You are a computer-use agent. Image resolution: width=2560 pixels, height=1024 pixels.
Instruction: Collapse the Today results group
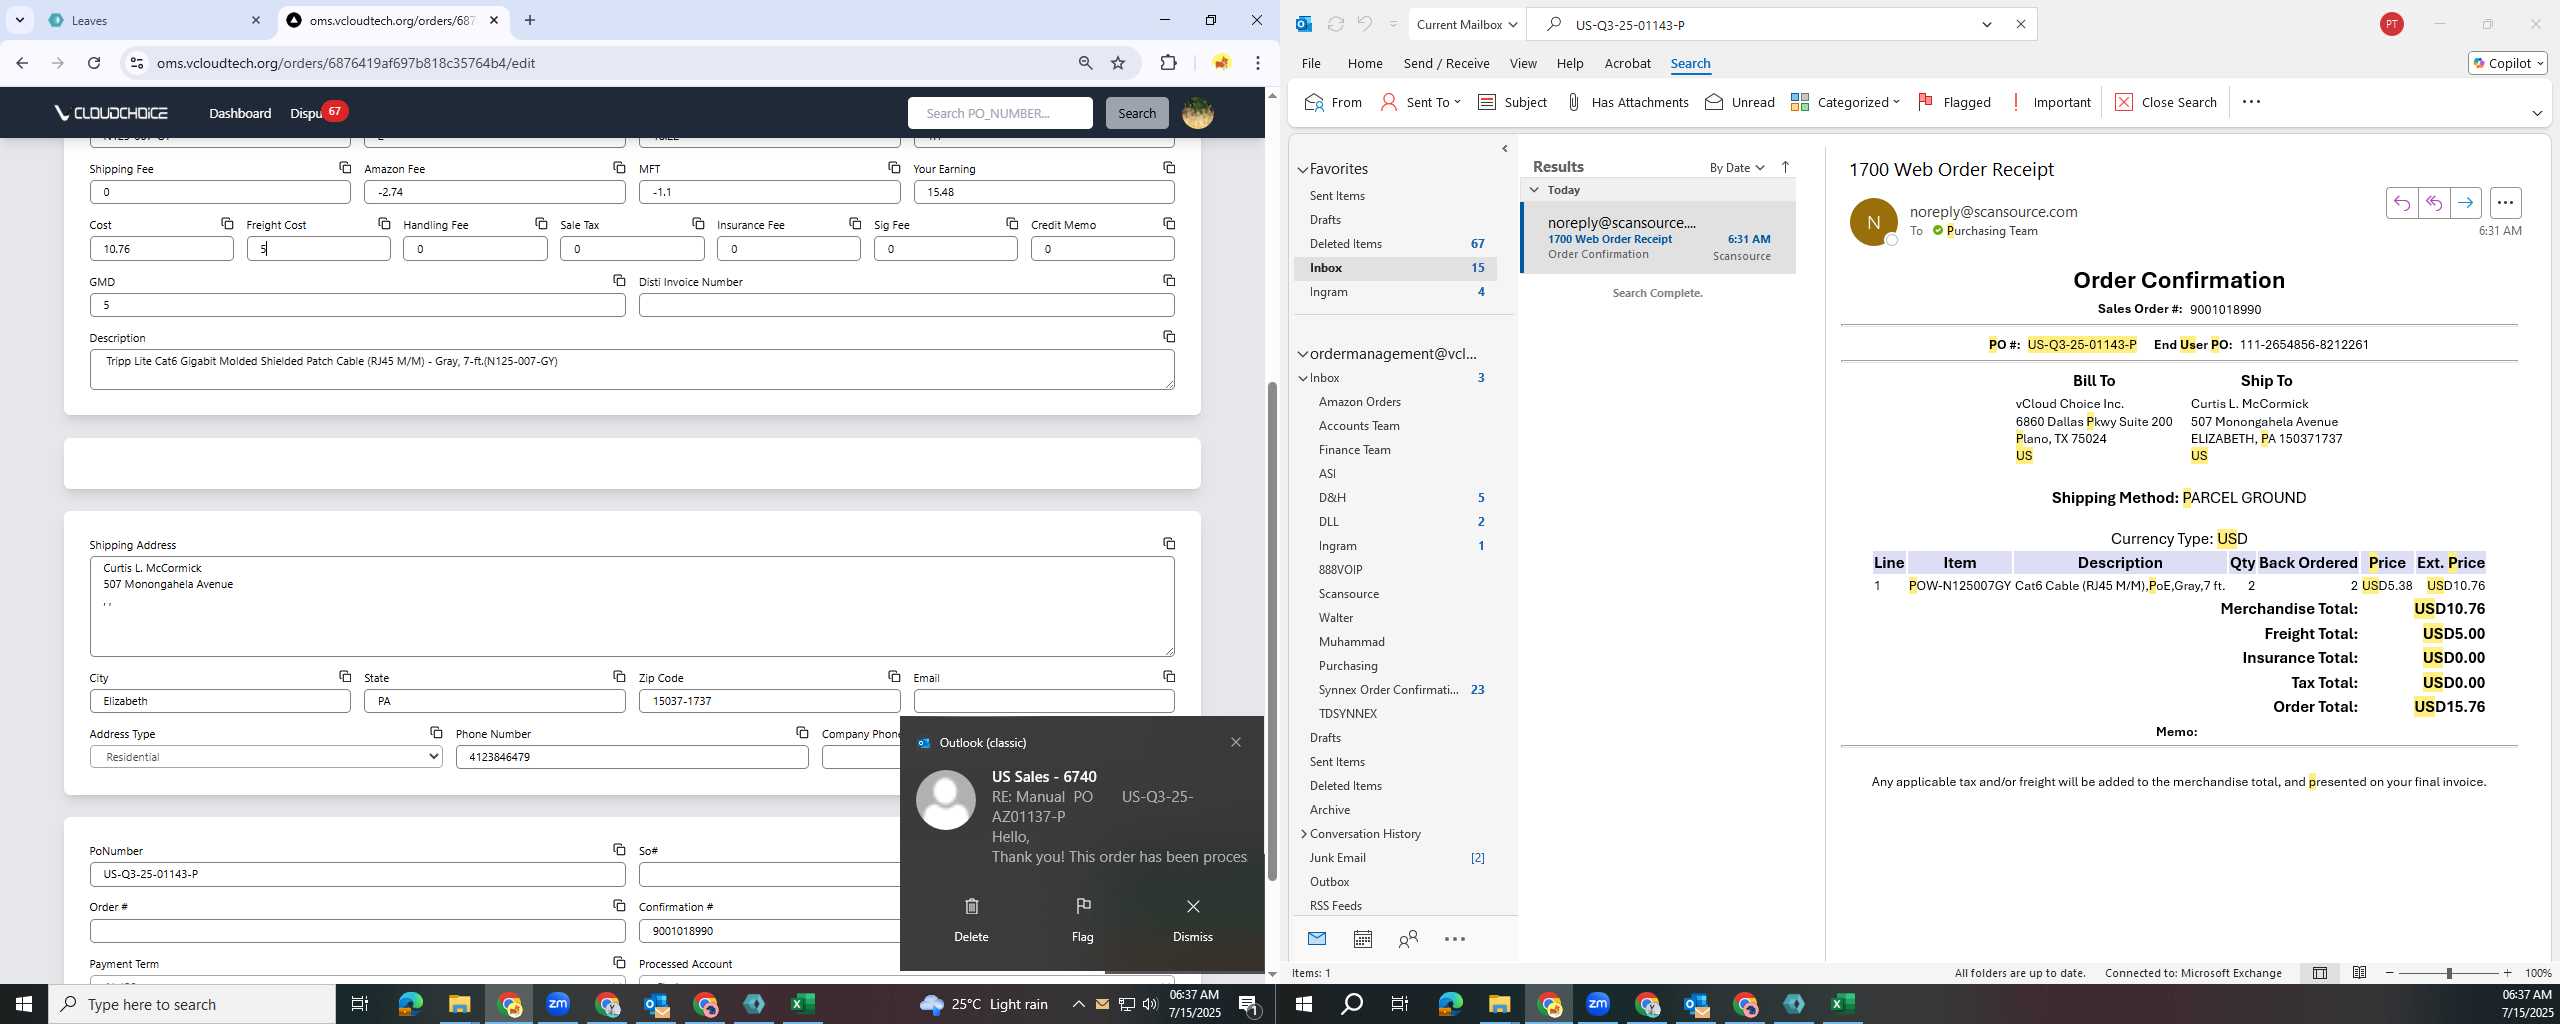(1534, 190)
